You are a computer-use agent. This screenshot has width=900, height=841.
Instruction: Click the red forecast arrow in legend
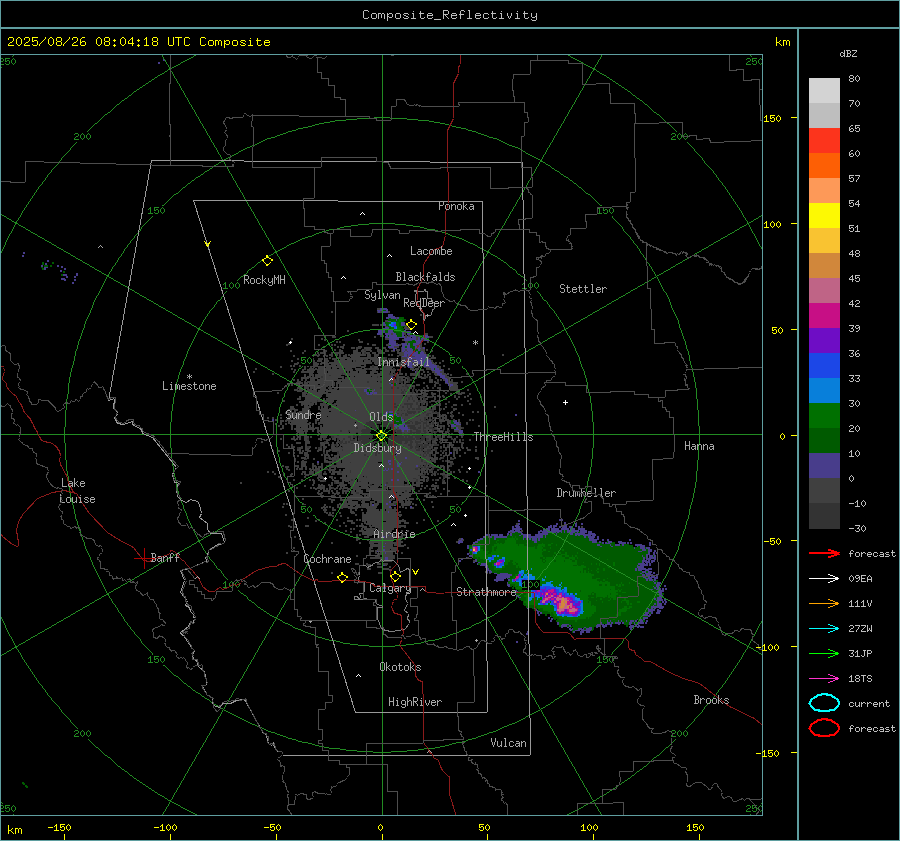[824, 553]
